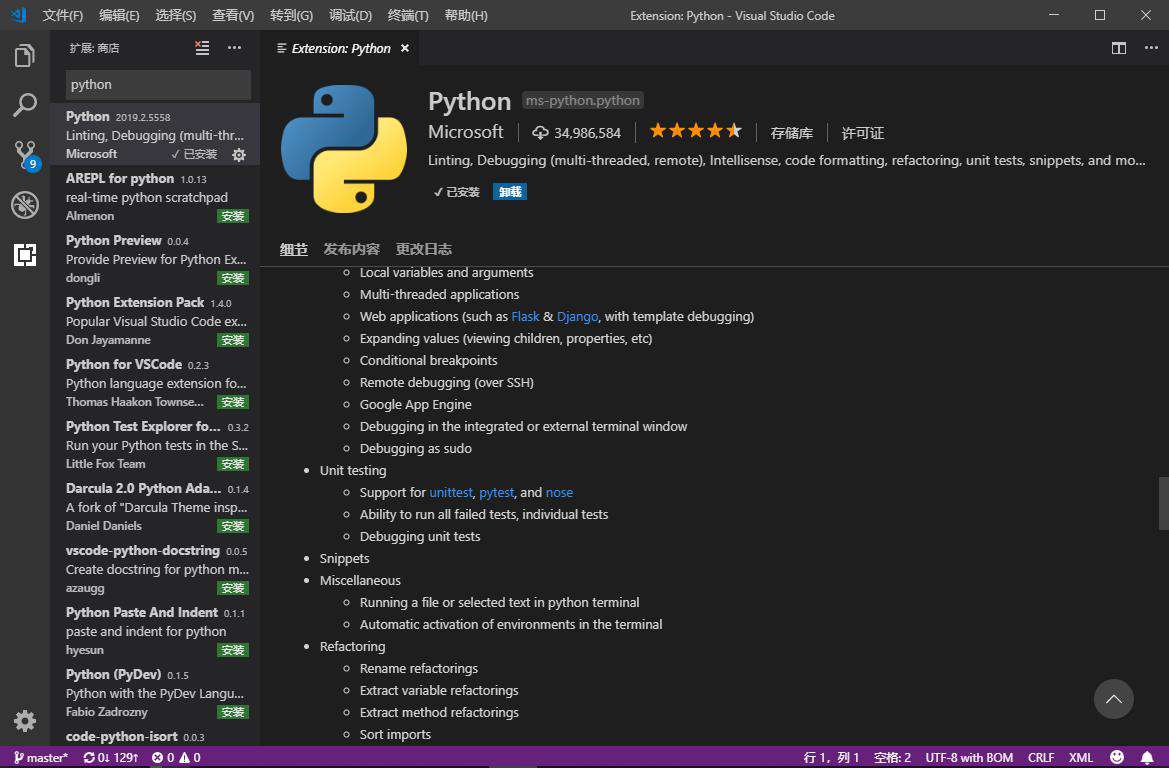This screenshot has height=768, width=1169.
Task: Open notifications bell in status bar
Action: click(x=1147, y=758)
